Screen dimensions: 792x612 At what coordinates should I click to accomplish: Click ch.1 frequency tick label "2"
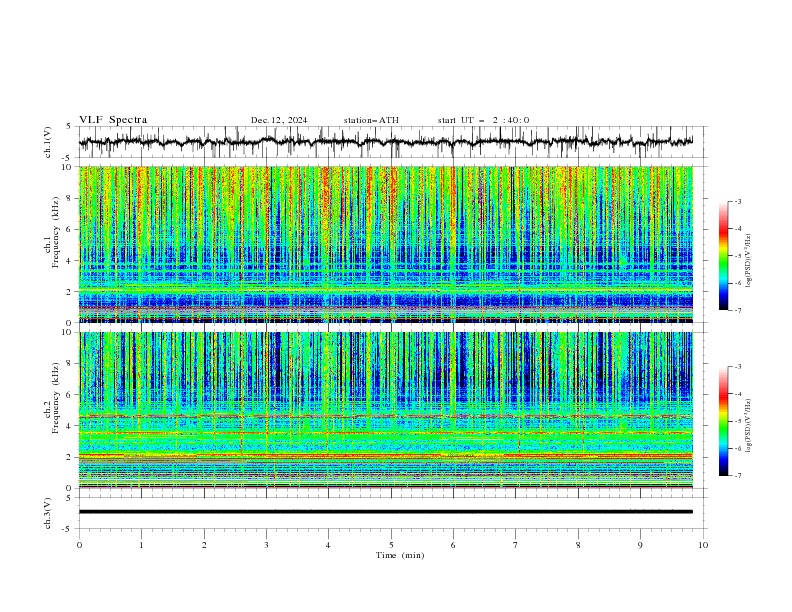71,292
